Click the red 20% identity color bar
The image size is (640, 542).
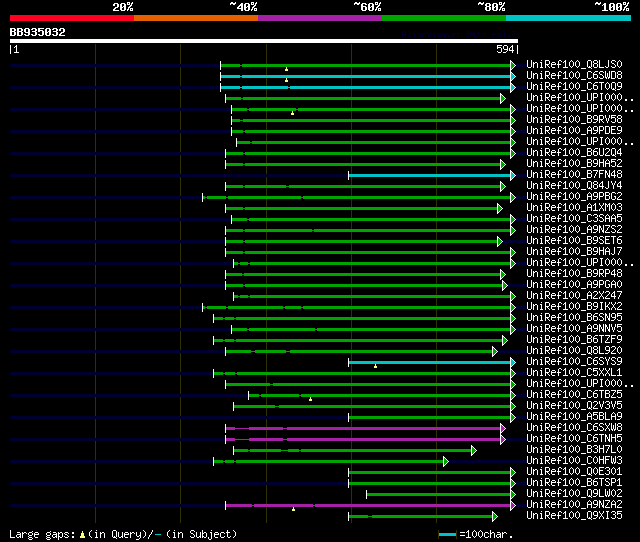click(72, 18)
